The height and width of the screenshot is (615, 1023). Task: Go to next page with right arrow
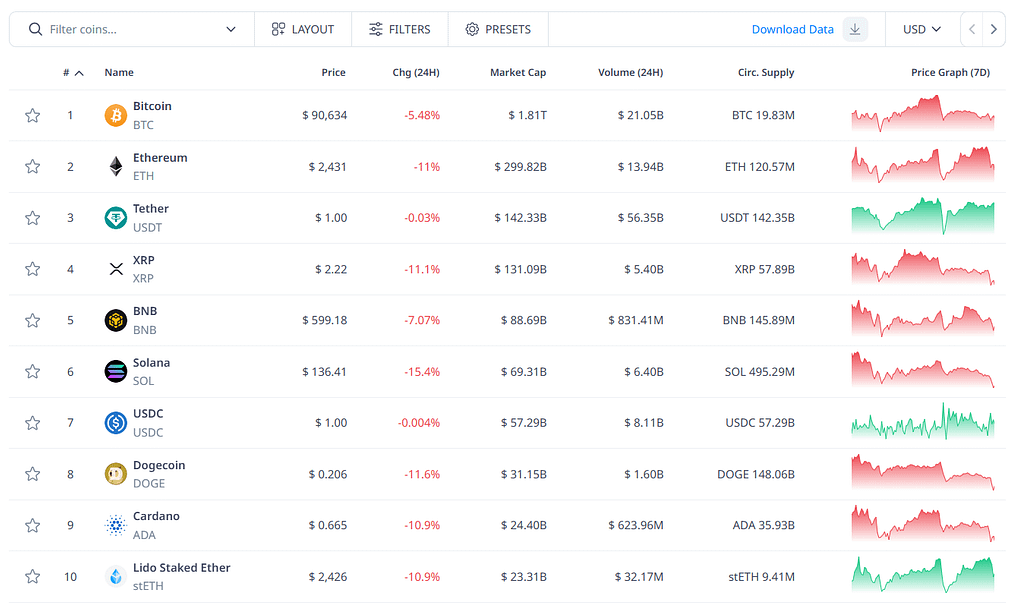(x=993, y=29)
